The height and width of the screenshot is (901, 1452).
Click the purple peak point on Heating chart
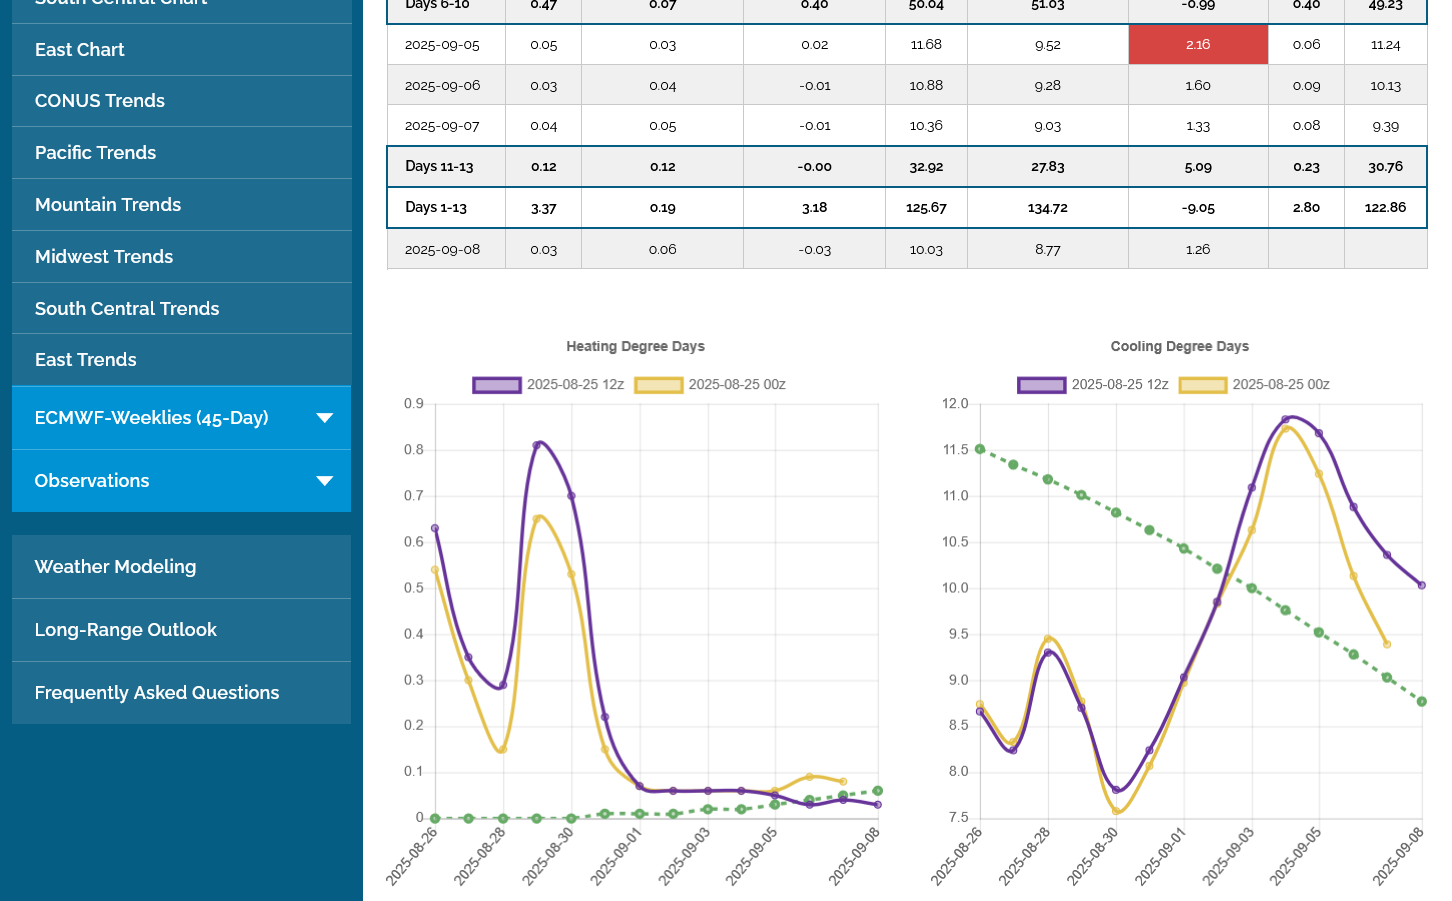click(538, 444)
